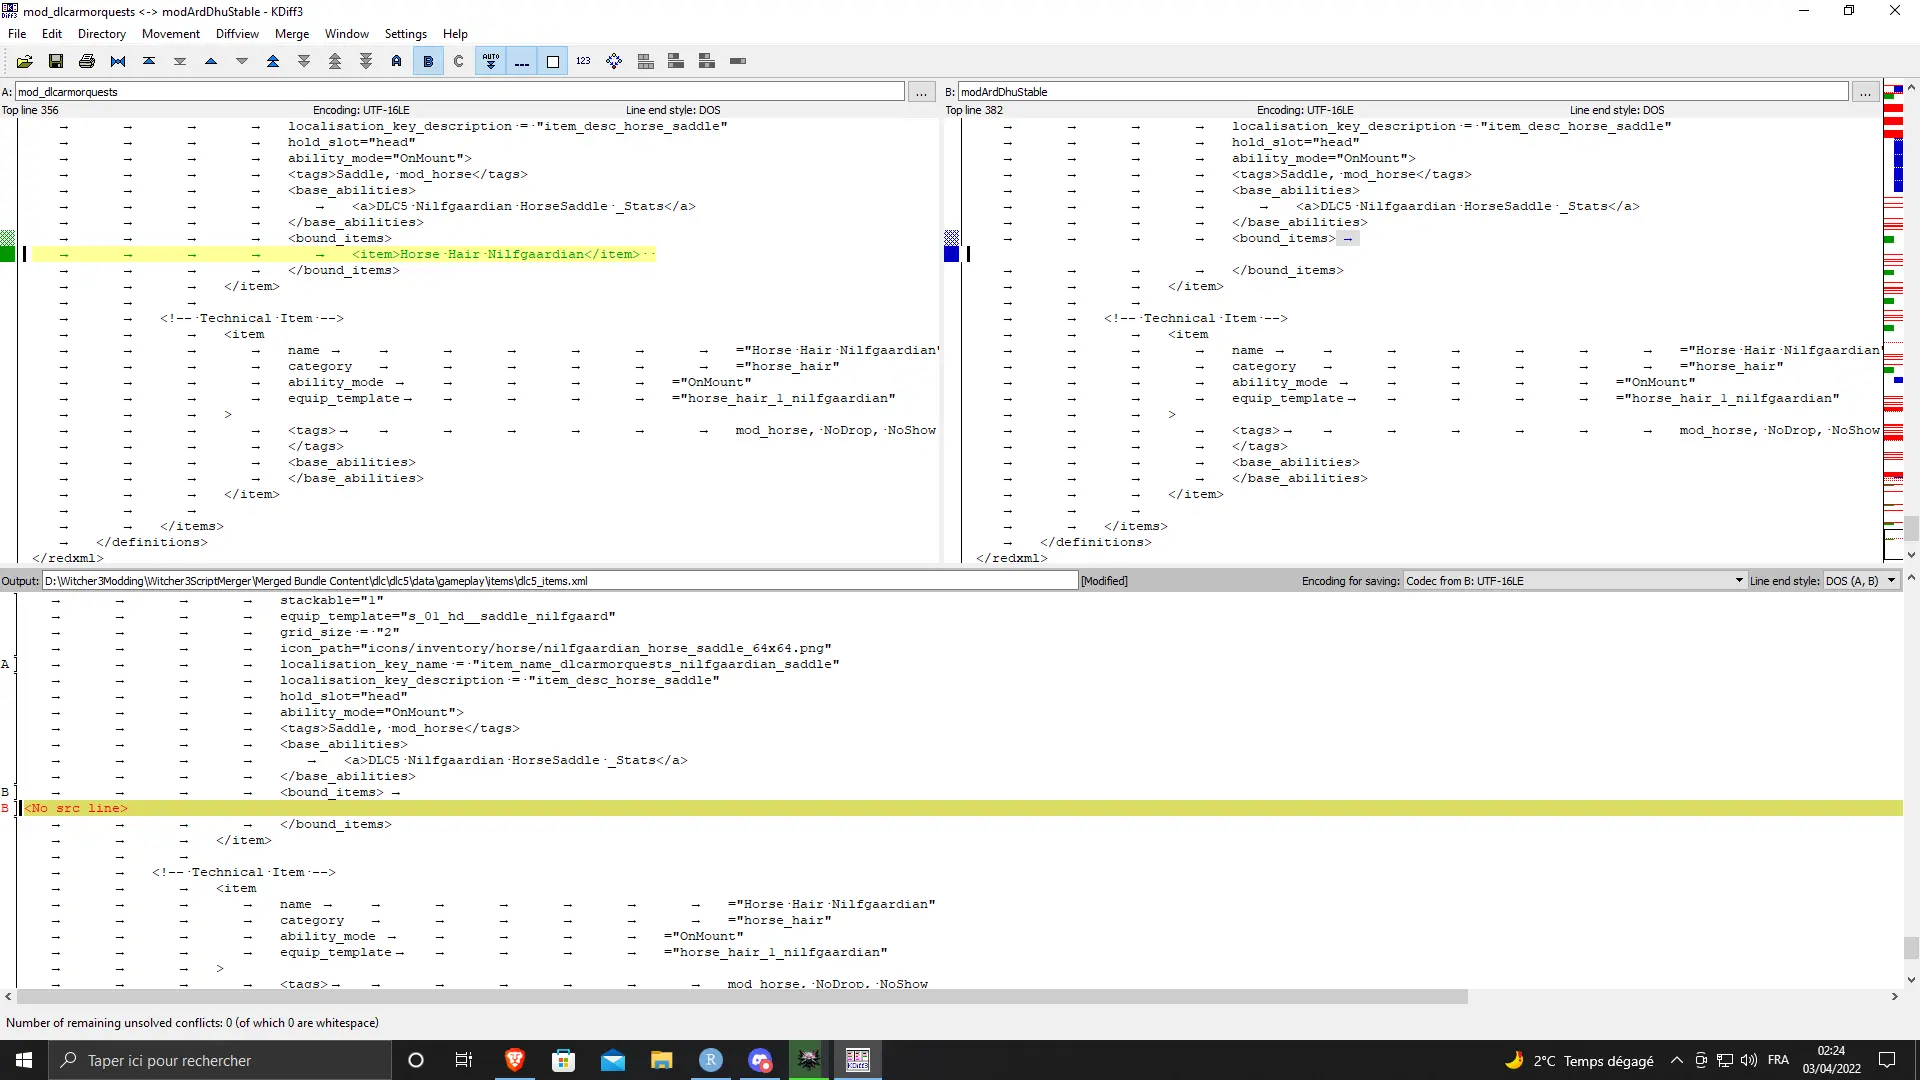Select highlighted Horse Hair Nilfgaardian item line
This screenshot has width=1920, height=1080.
(x=344, y=254)
